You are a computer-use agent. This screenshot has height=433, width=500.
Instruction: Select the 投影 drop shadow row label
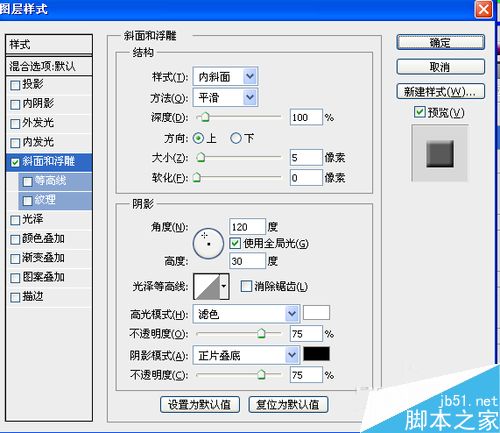point(33,84)
